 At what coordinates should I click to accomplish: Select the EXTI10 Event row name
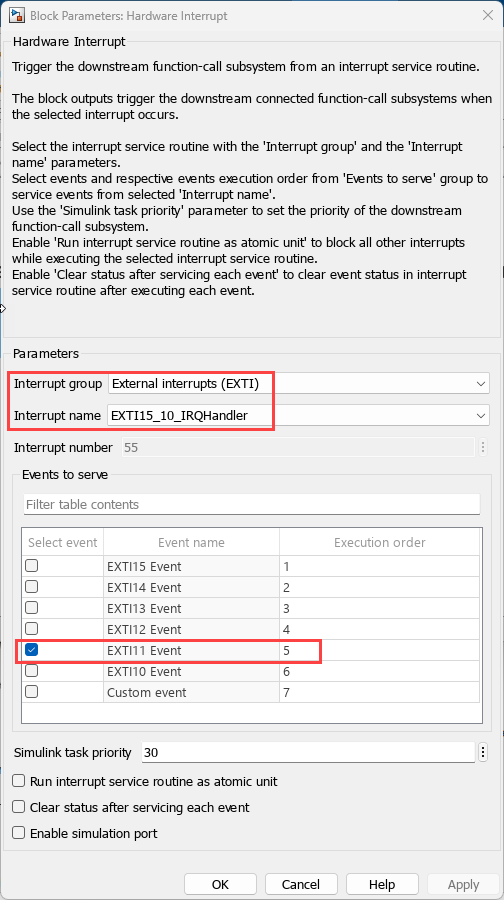point(144,671)
